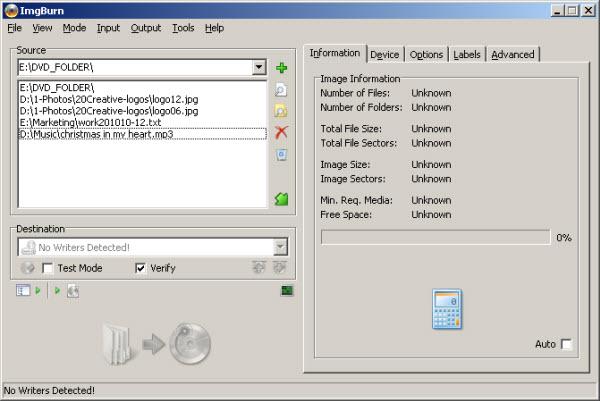Click the green Disc Layout Editor icon
The image size is (600, 401).
(281, 199)
